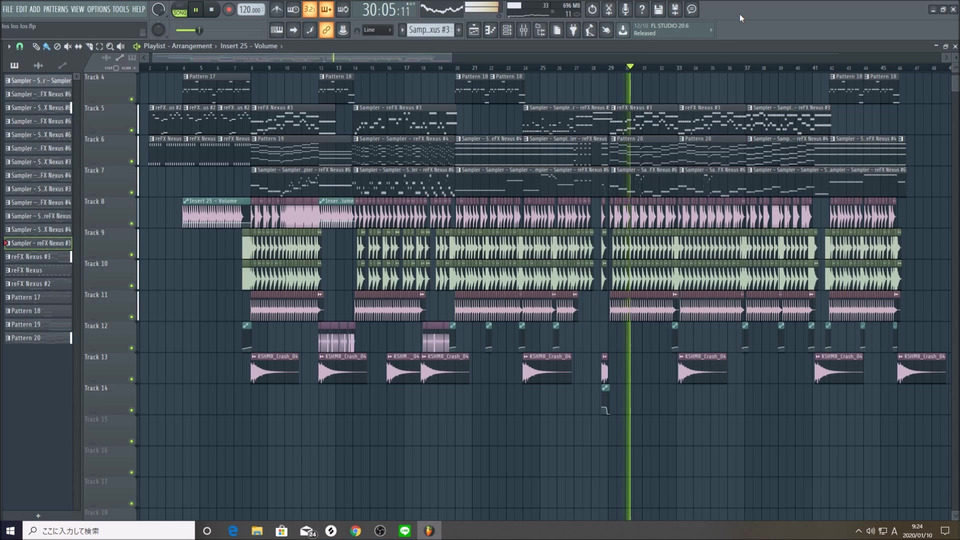Viewport: 960px width, 540px height.
Task: Click the 120.000 tempo field
Action: 250,10
